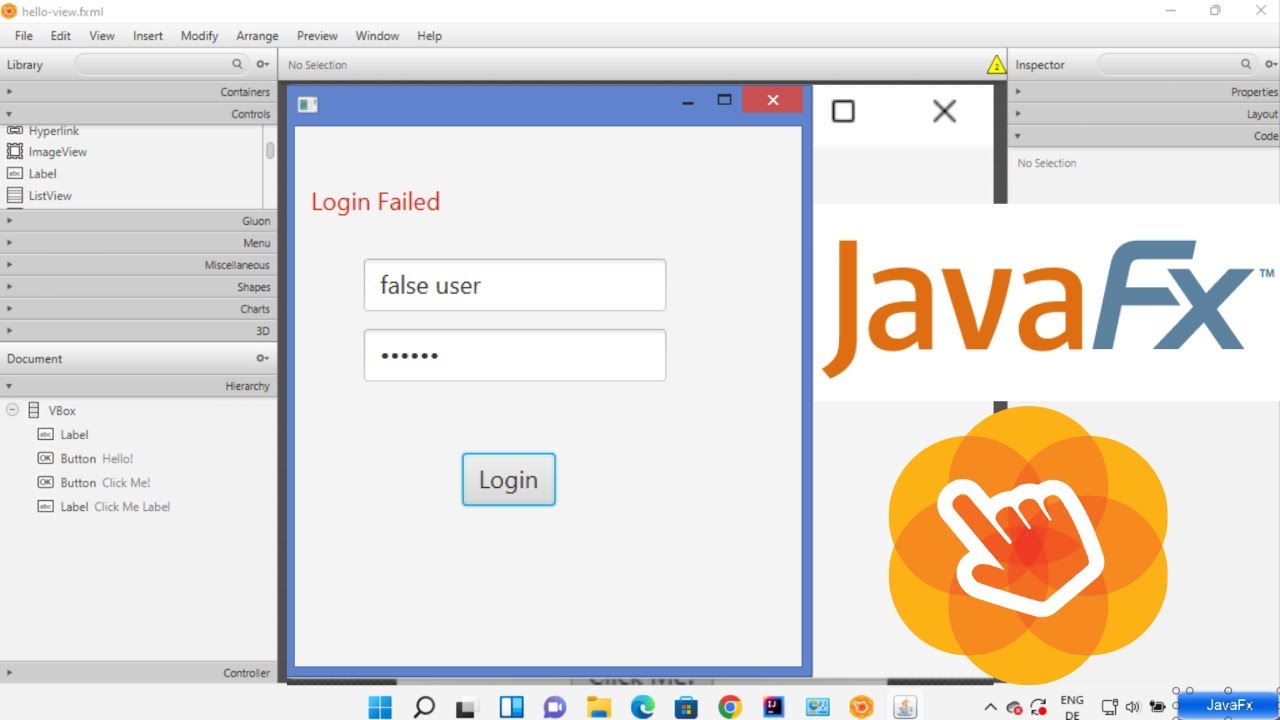The height and width of the screenshot is (720, 1280).
Task: Open the Help menu
Action: [x=429, y=36]
